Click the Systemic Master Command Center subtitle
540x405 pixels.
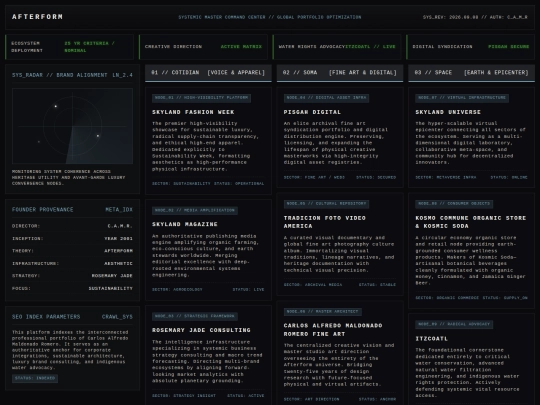(x=270, y=17)
